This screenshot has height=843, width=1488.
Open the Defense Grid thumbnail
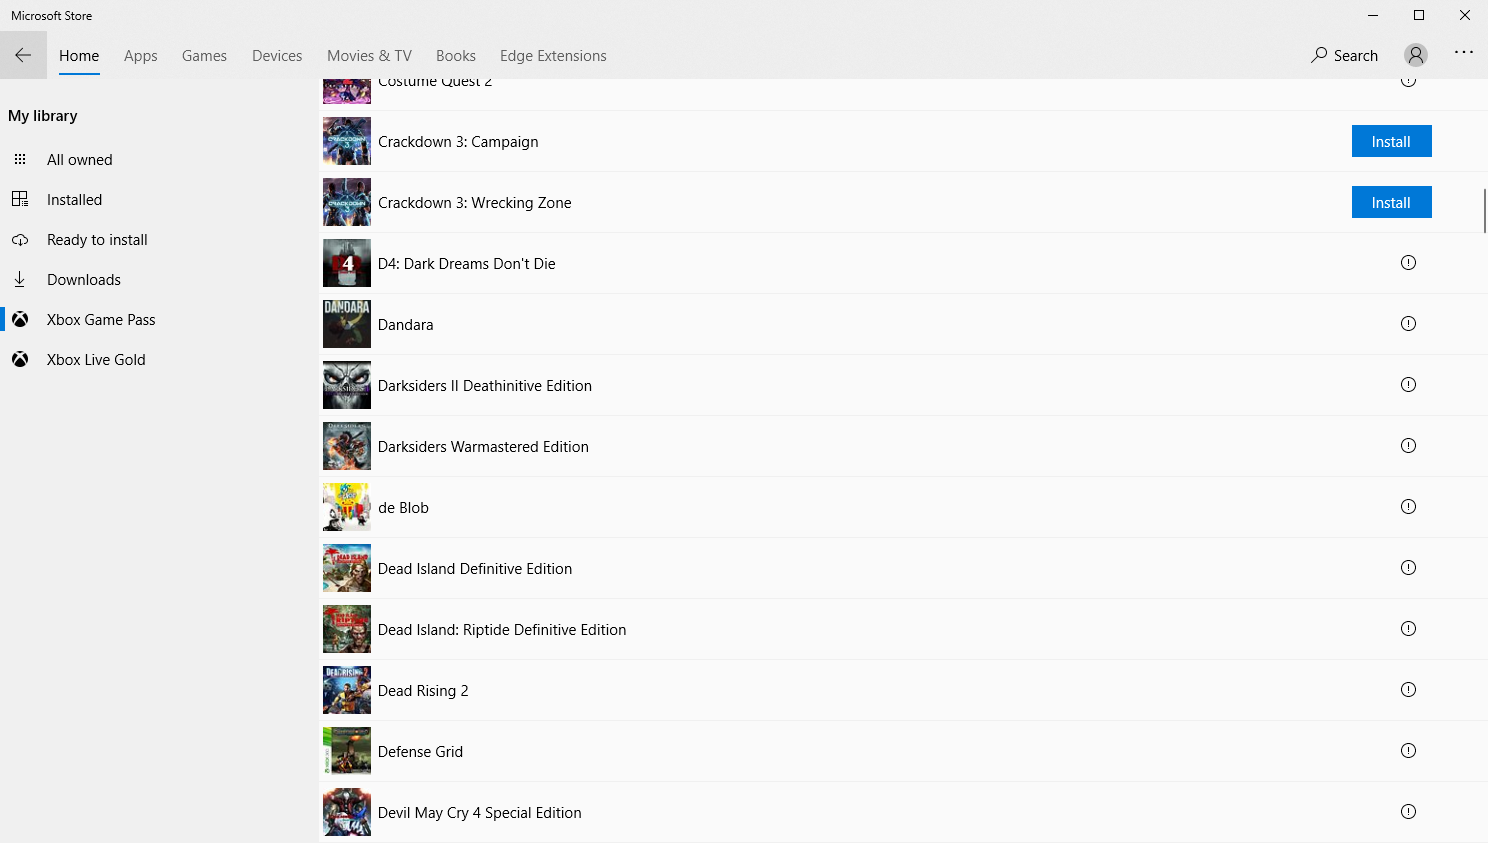pyautogui.click(x=347, y=751)
